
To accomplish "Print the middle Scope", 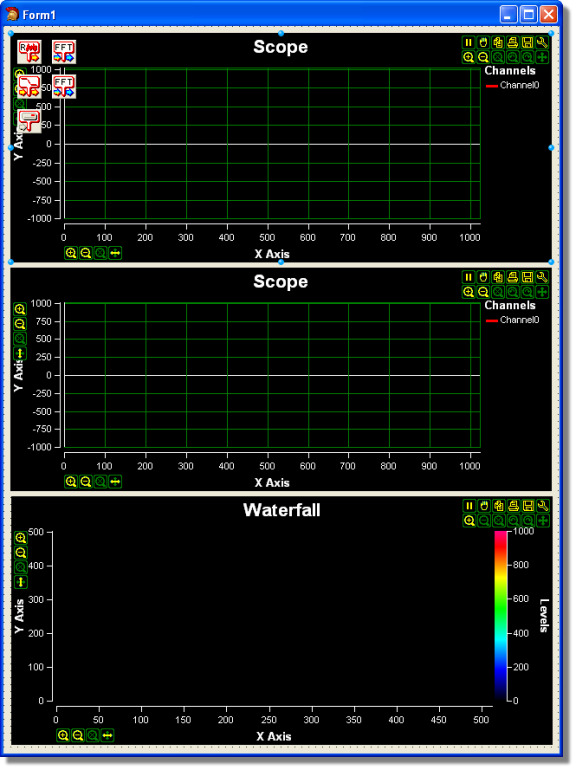I will pyautogui.click(x=513, y=277).
